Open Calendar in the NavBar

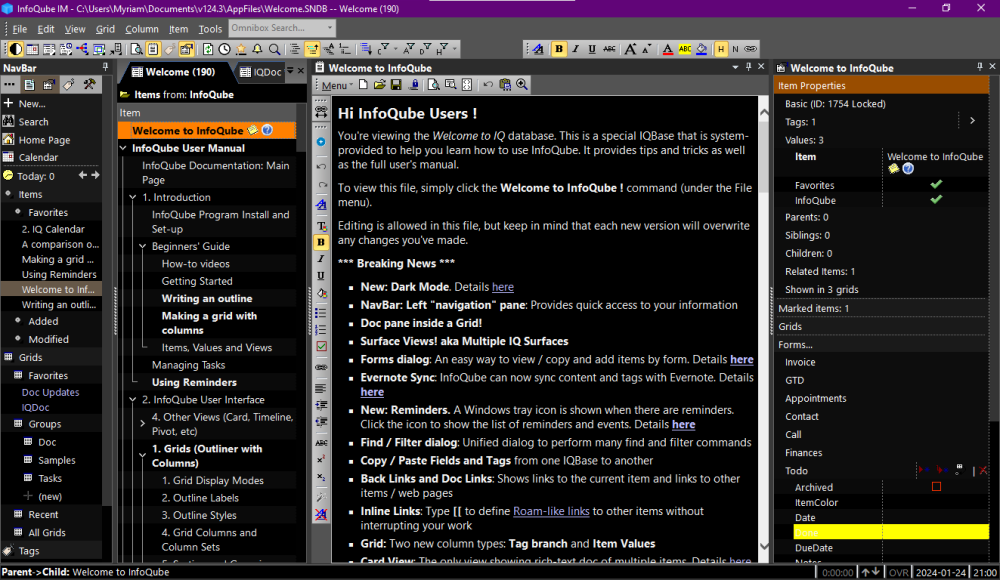(x=38, y=157)
